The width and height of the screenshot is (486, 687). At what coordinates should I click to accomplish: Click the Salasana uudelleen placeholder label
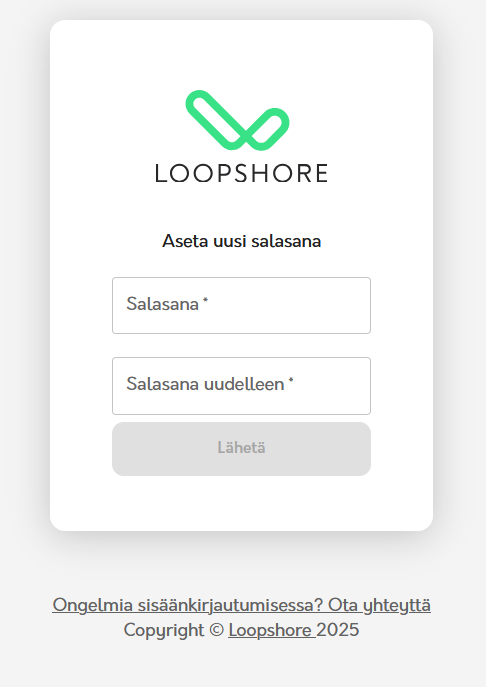(x=205, y=384)
